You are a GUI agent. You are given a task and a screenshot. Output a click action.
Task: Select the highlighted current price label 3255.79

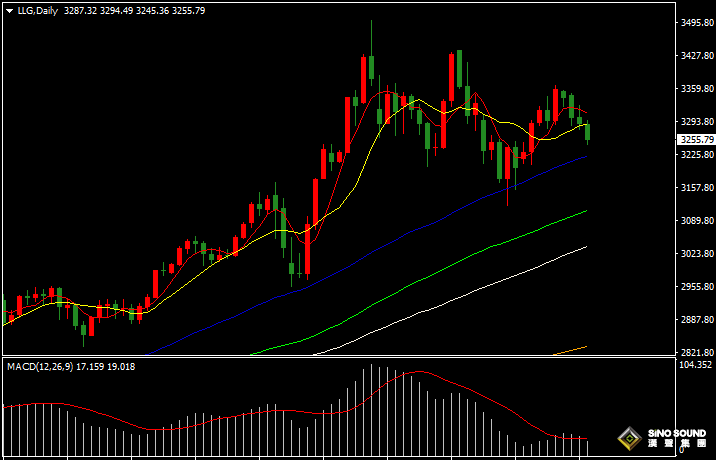694,140
